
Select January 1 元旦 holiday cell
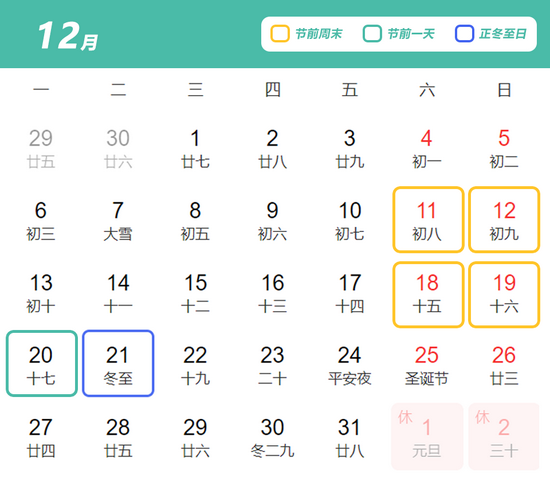coord(427,436)
